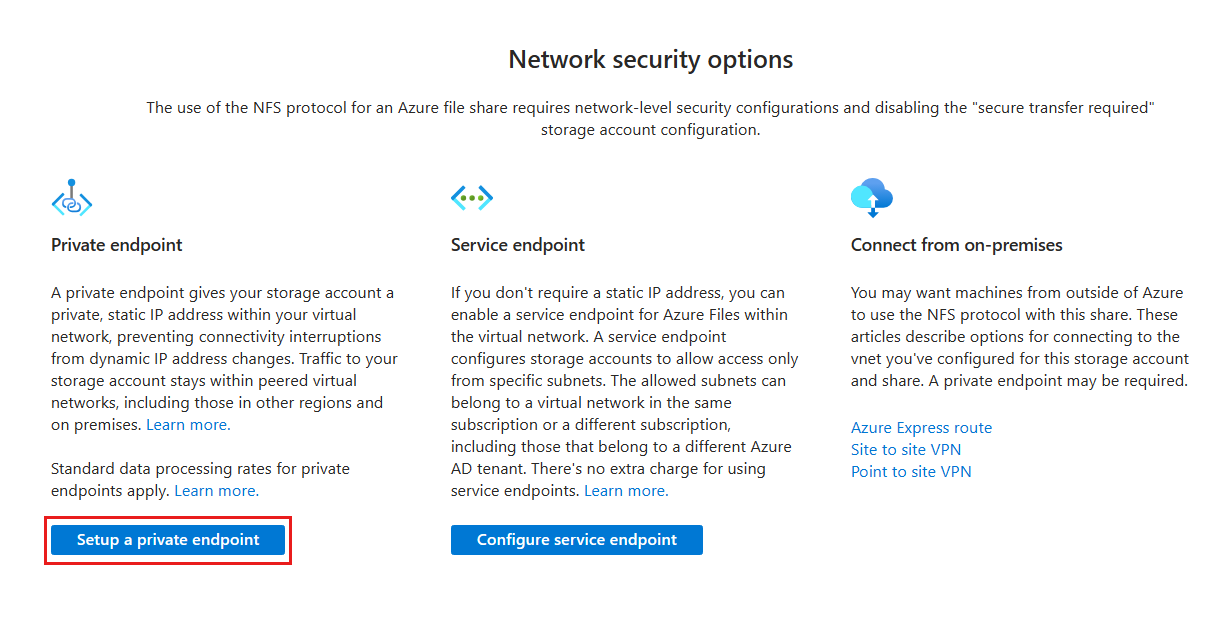Viewport: 1211px width, 617px height.
Task: Click Learn more in the Private endpoint description
Action: (187, 424)
